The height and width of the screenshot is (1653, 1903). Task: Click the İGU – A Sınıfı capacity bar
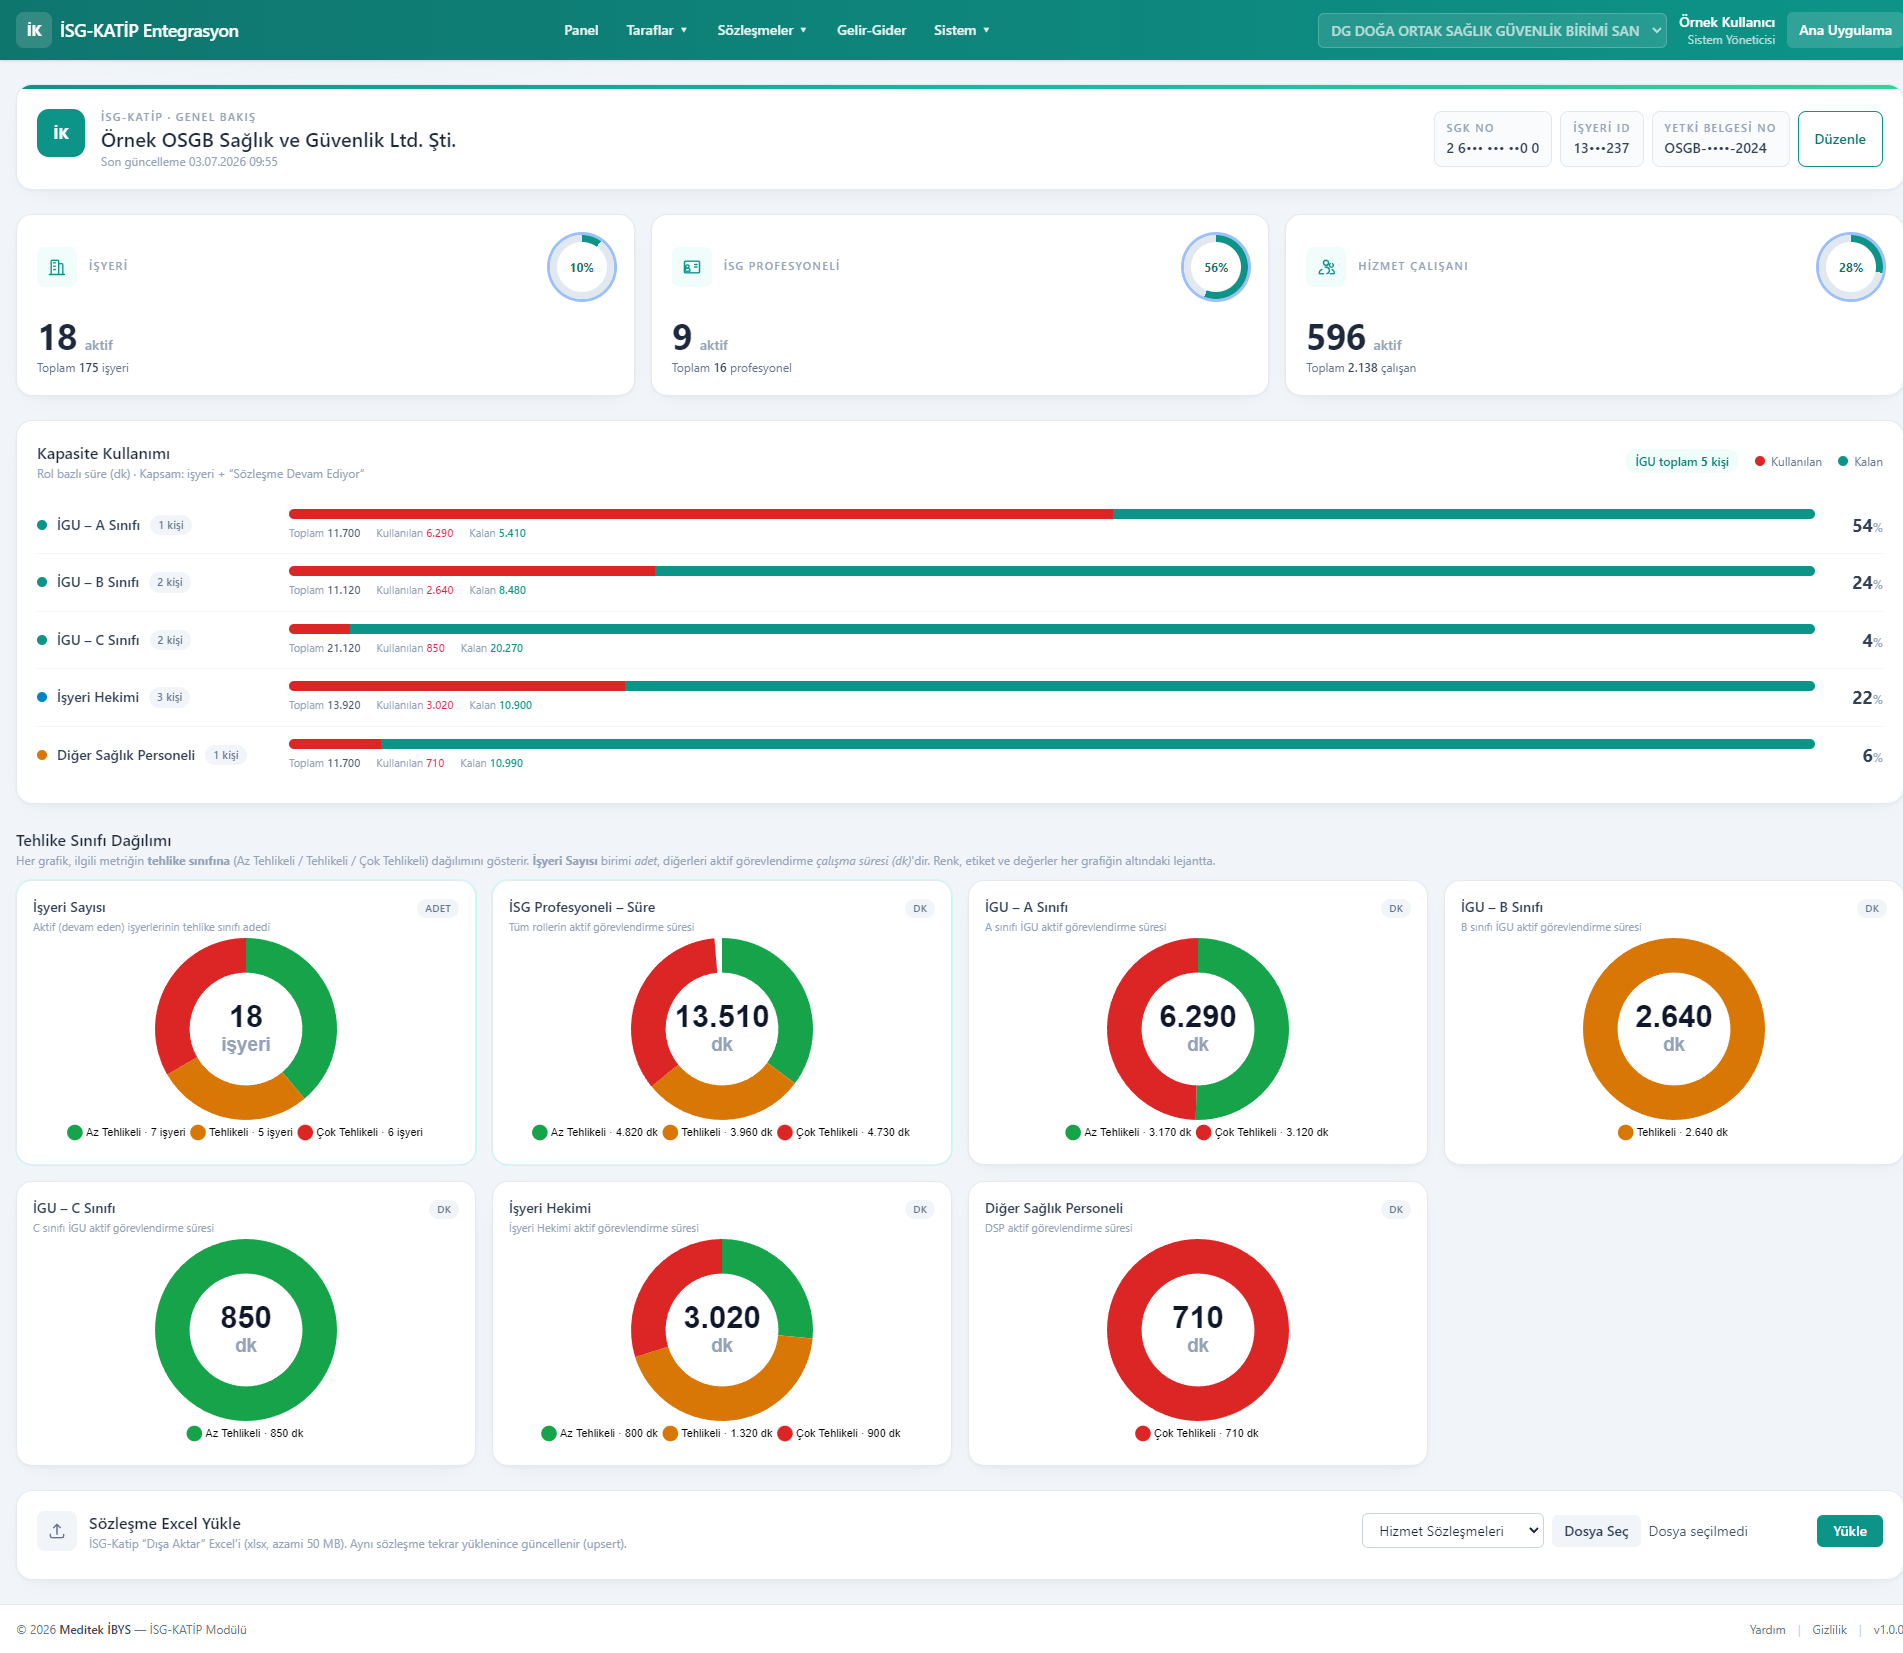pos(1051,514)
